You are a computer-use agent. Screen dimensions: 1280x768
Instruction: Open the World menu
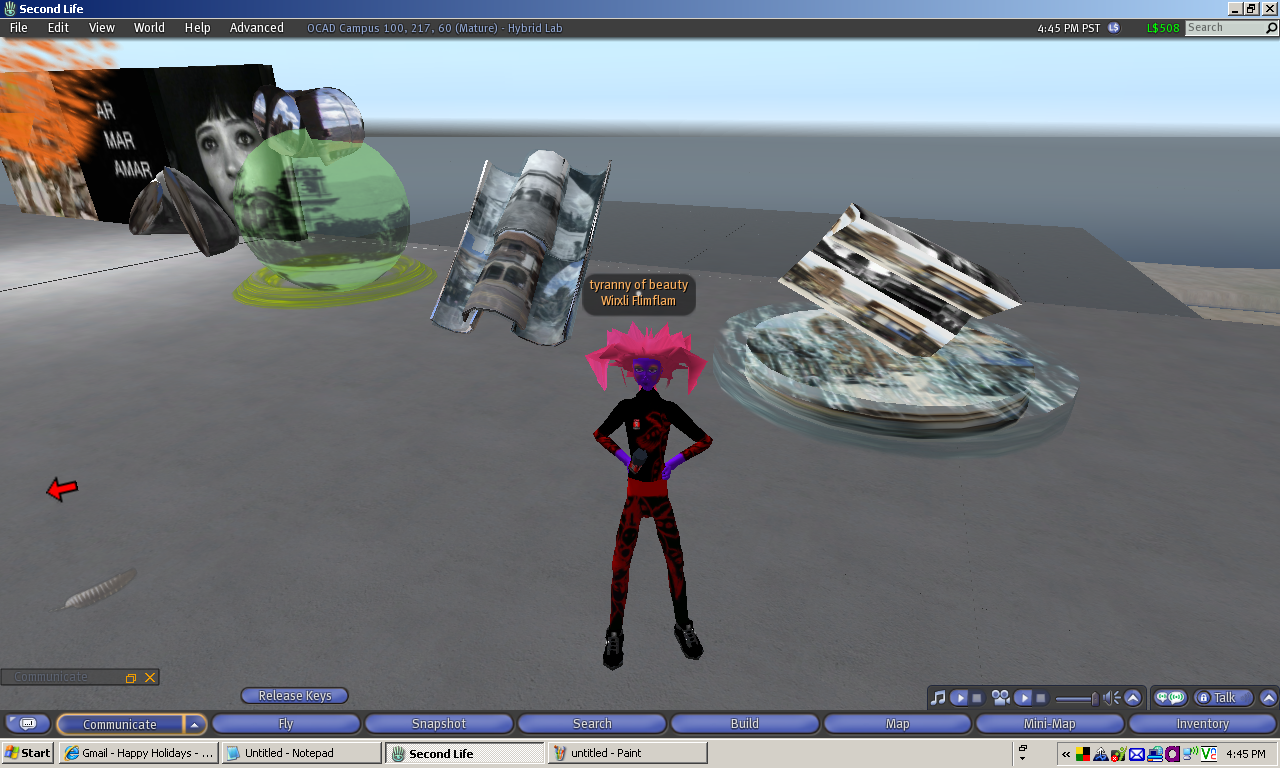pos(149,28)
